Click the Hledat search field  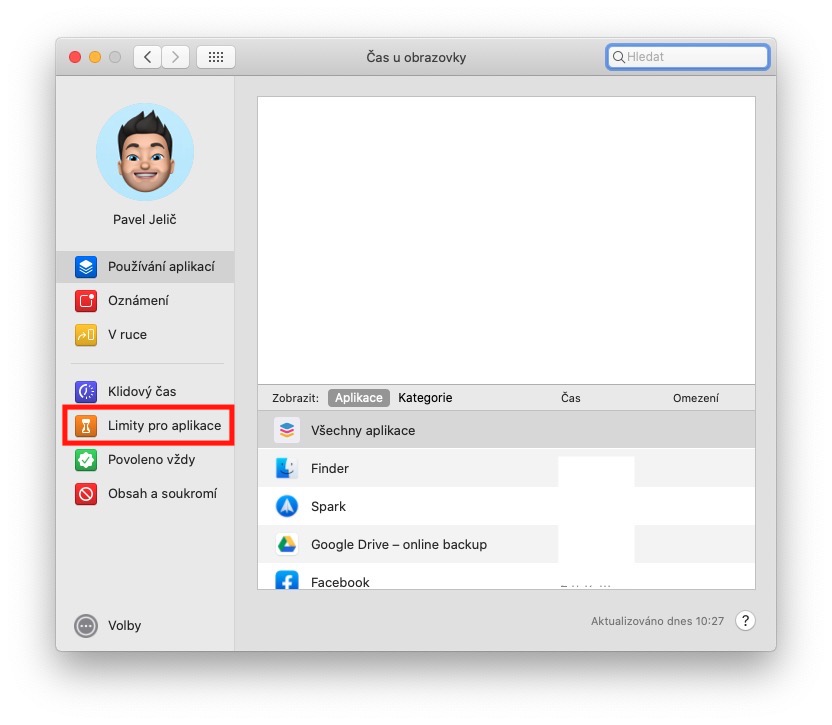688,57
